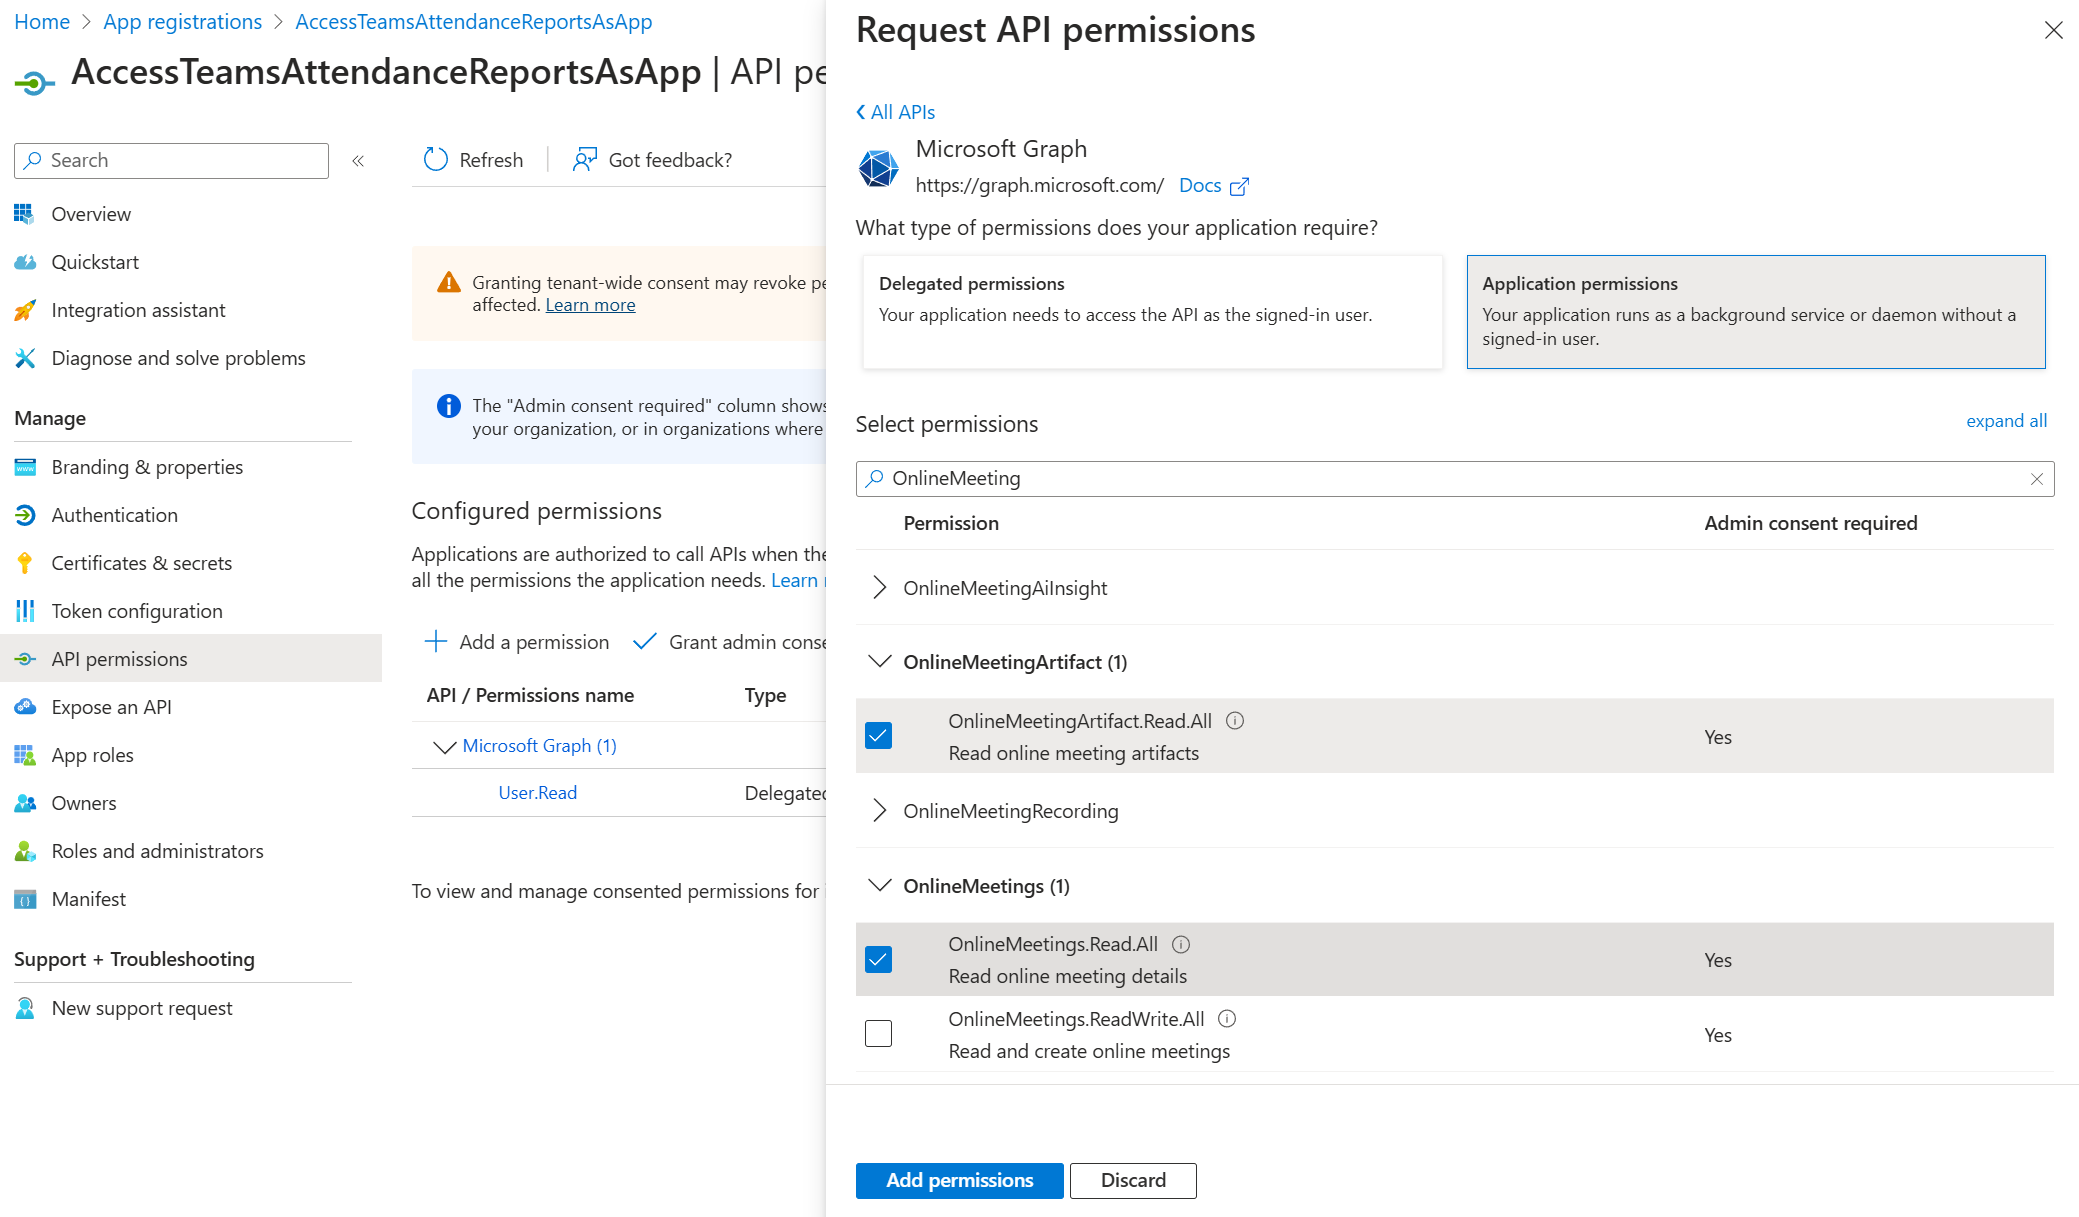
Task: Click the Certificates & secrets key icon
Action: click(25, 563)
